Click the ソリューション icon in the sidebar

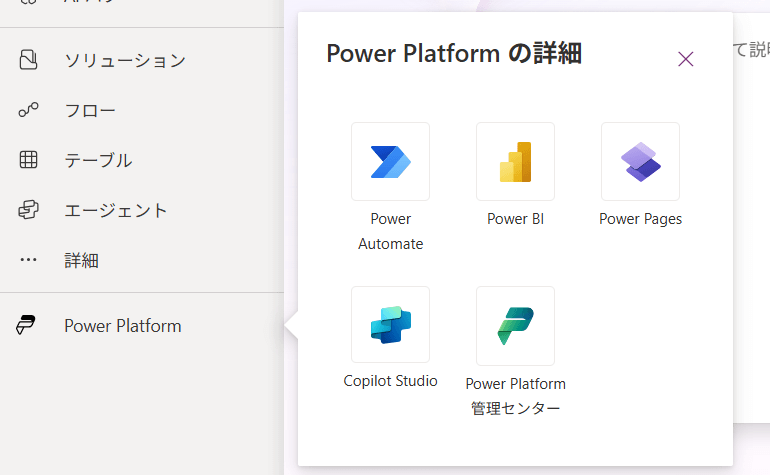click(28, 60)
